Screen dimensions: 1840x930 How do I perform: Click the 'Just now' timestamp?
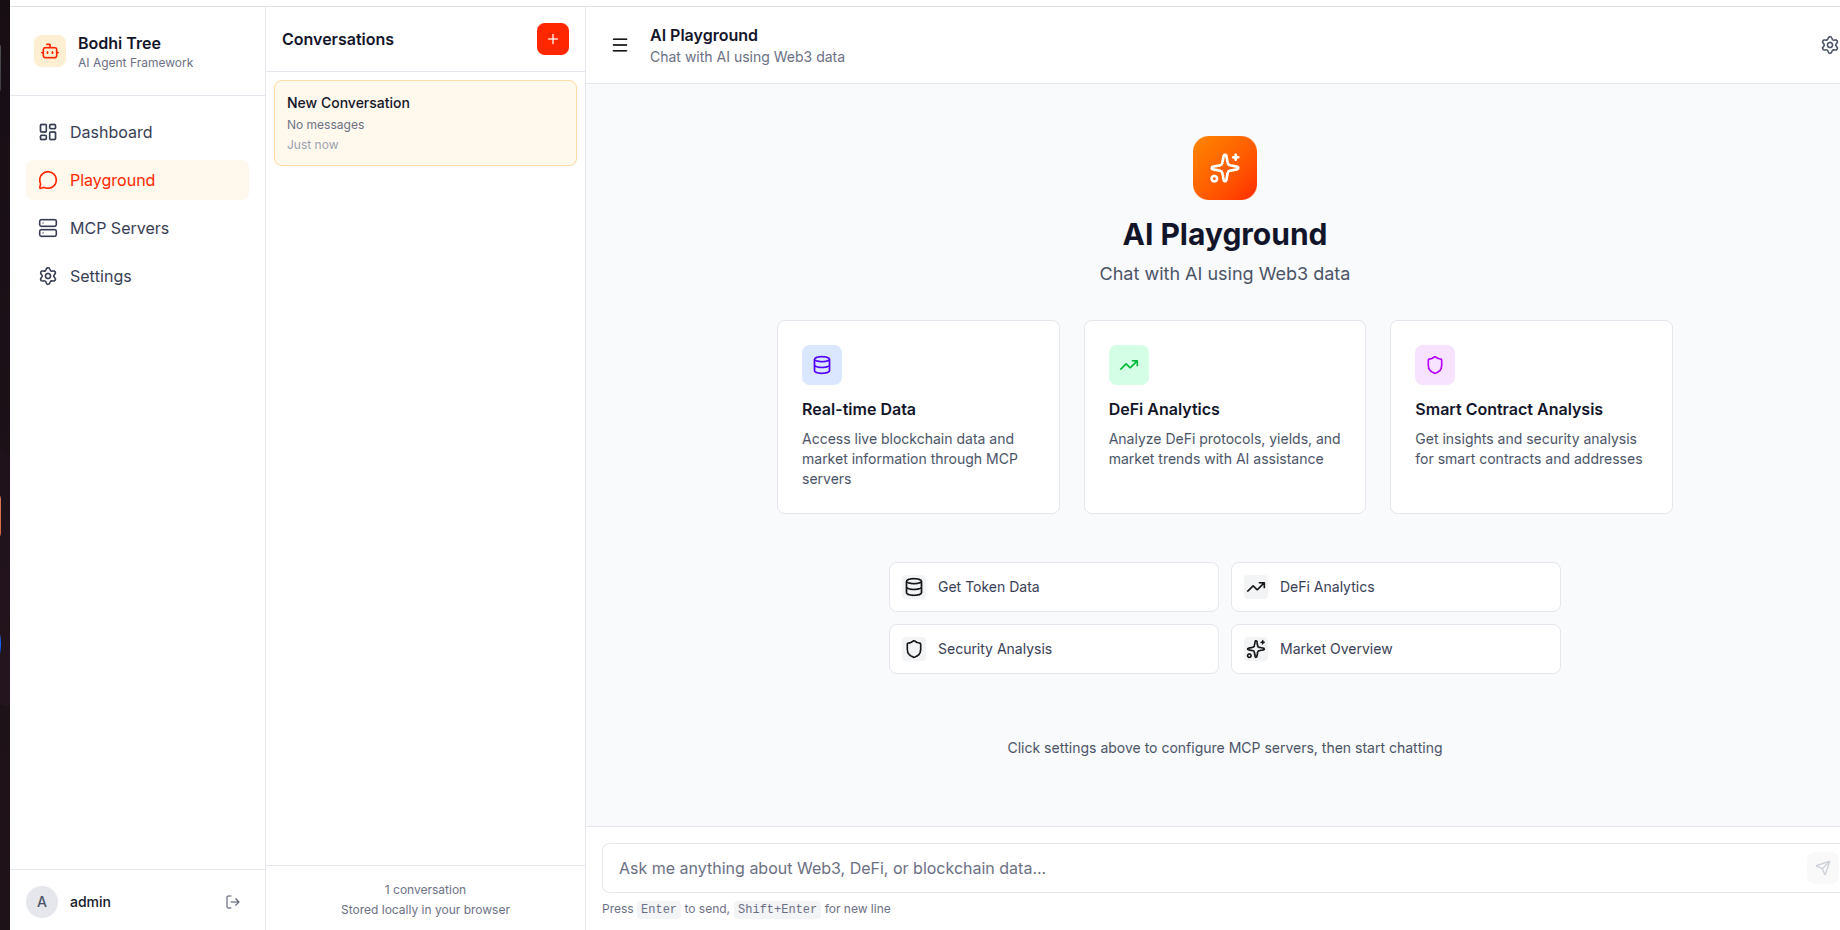point(313,145)
